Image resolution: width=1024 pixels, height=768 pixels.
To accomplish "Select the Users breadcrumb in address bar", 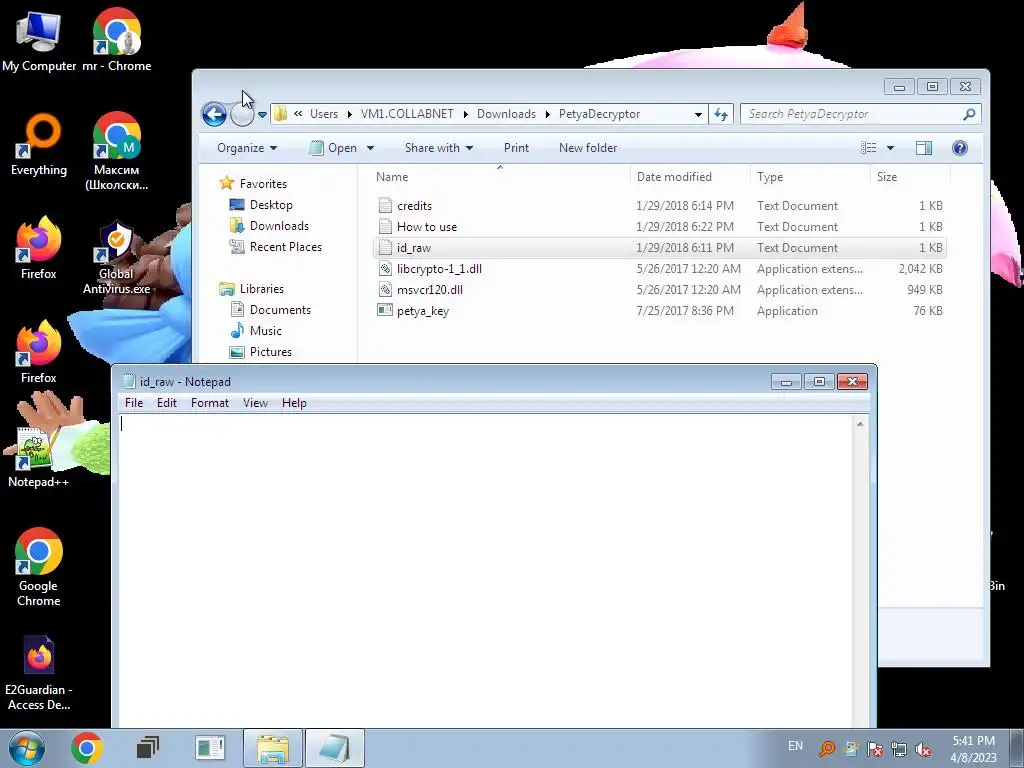I will (x=324, y=114).
